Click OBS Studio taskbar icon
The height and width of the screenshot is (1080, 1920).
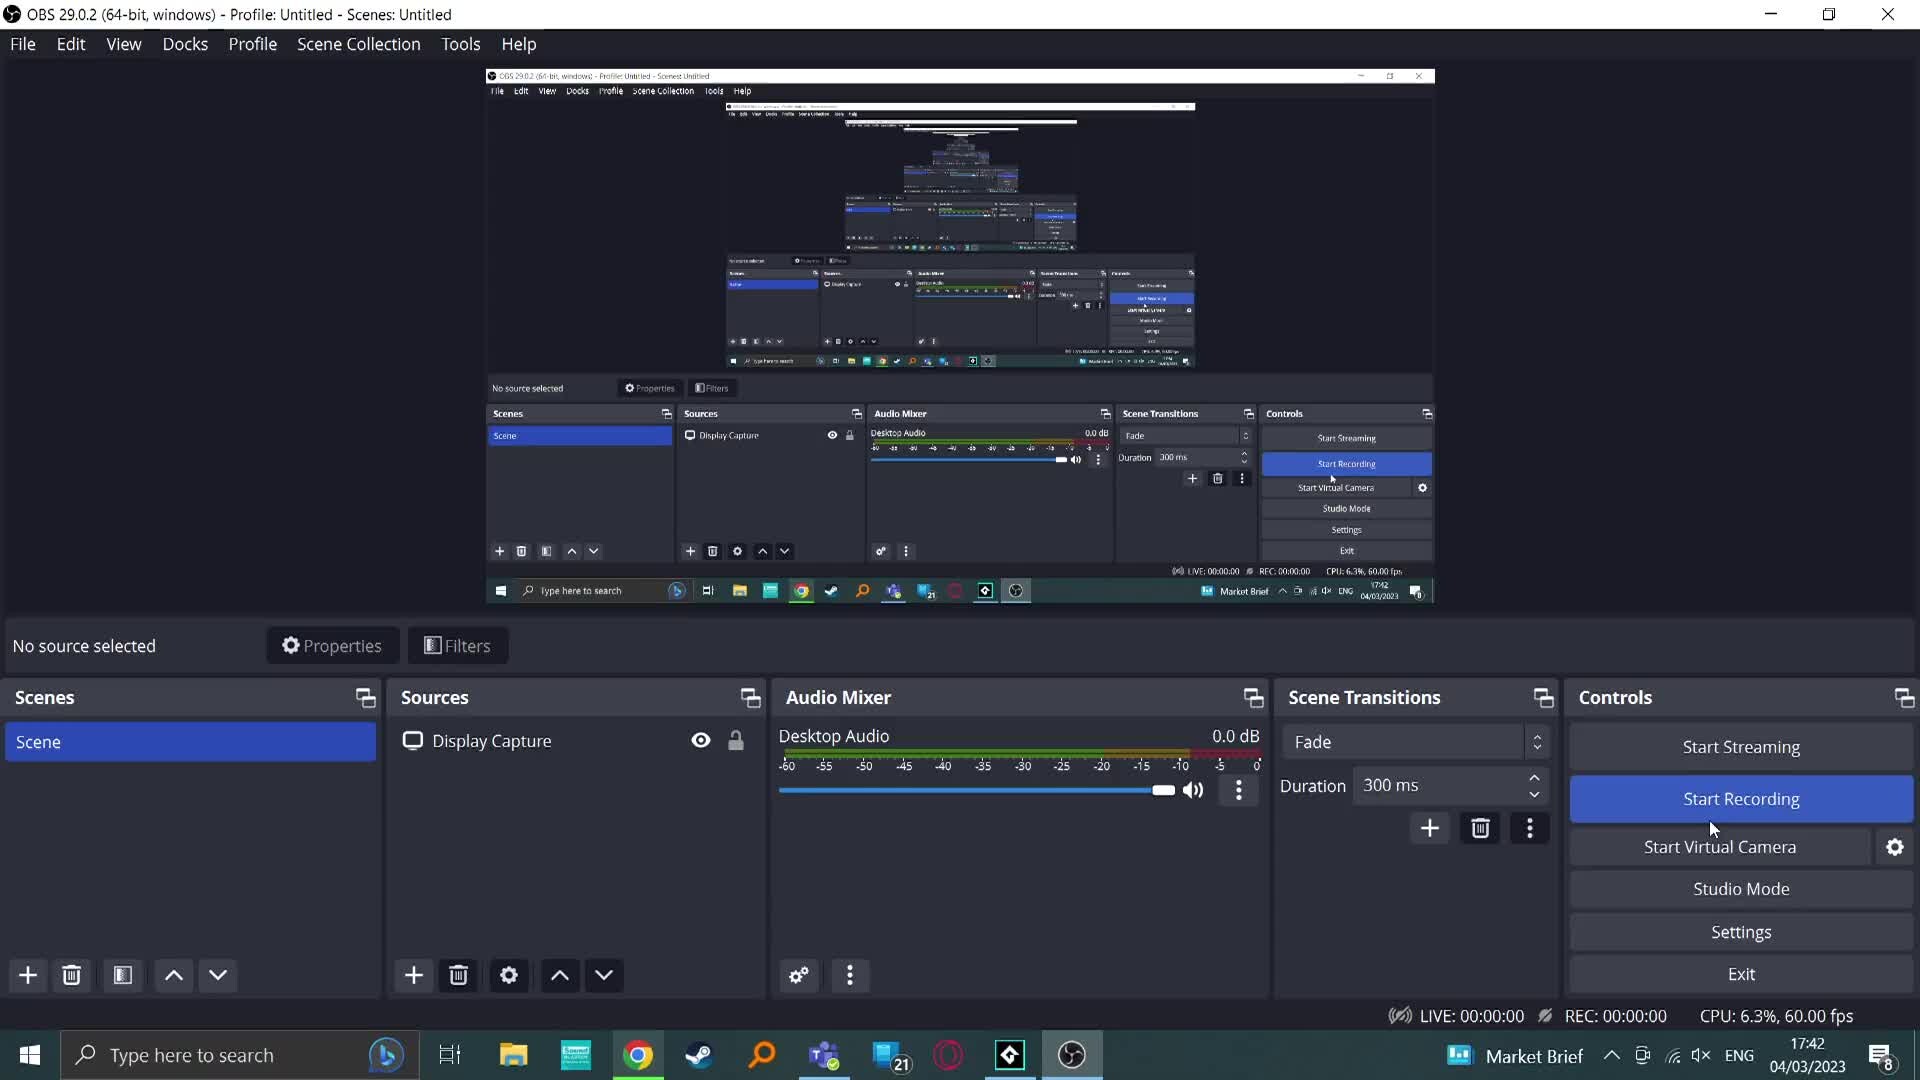[x=1071, y=1054]
